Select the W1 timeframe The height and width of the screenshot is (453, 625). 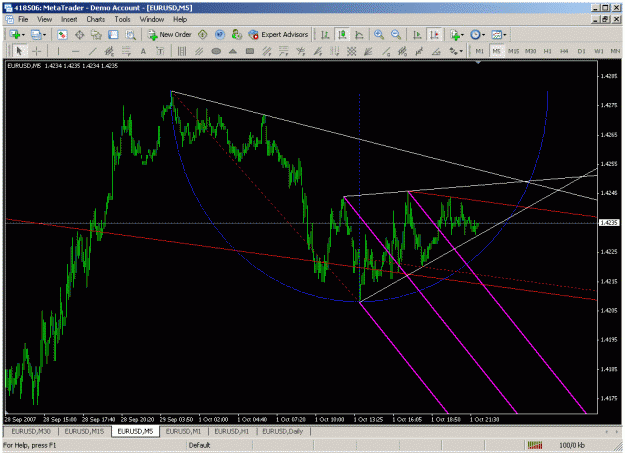coord(599,51)
